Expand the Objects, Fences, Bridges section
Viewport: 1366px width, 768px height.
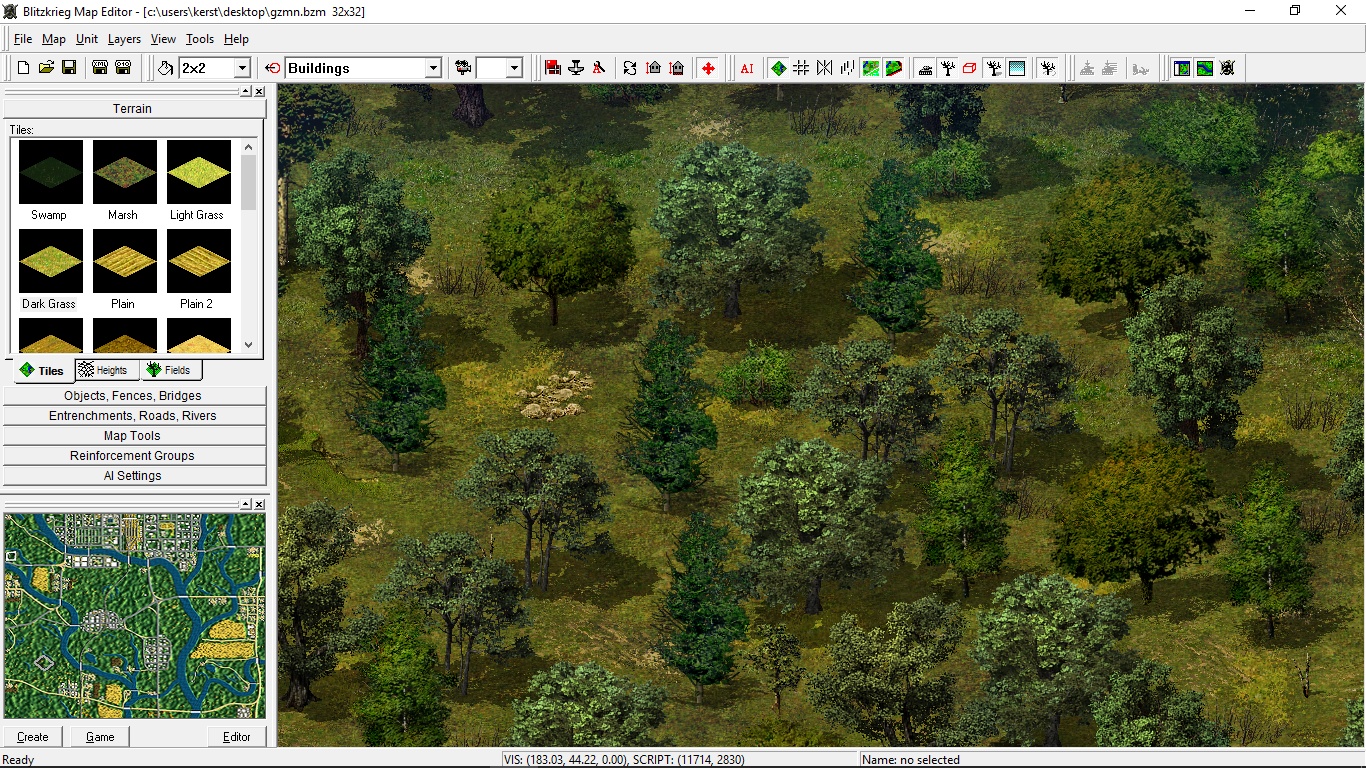pos(134,396)
